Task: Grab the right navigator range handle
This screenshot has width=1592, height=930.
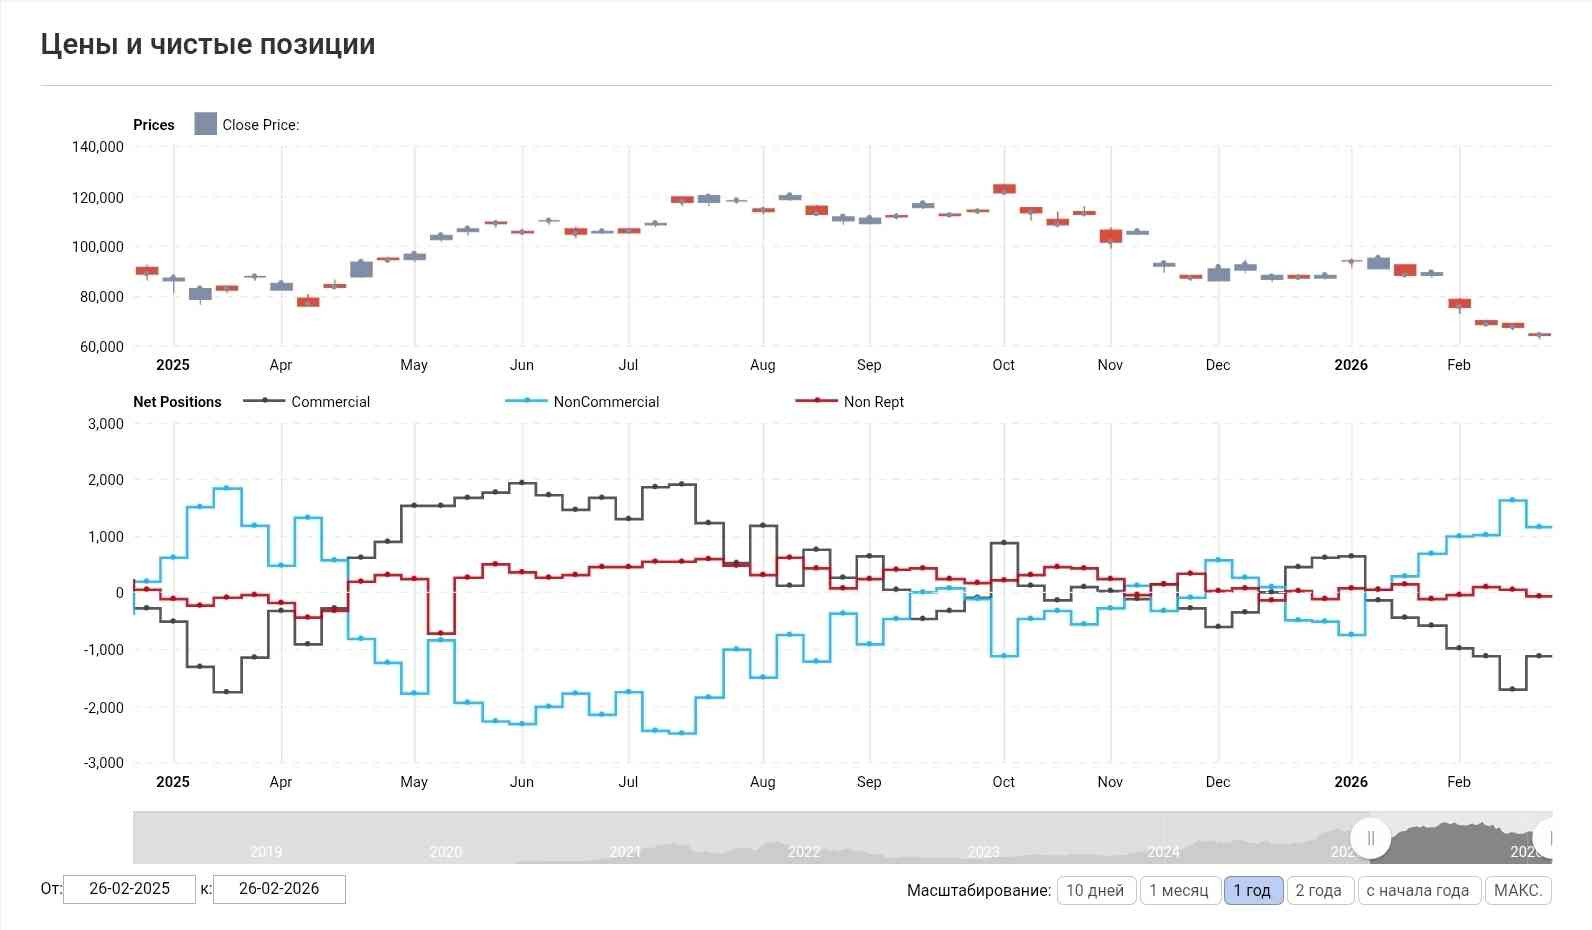Action: click(1546, 838)
